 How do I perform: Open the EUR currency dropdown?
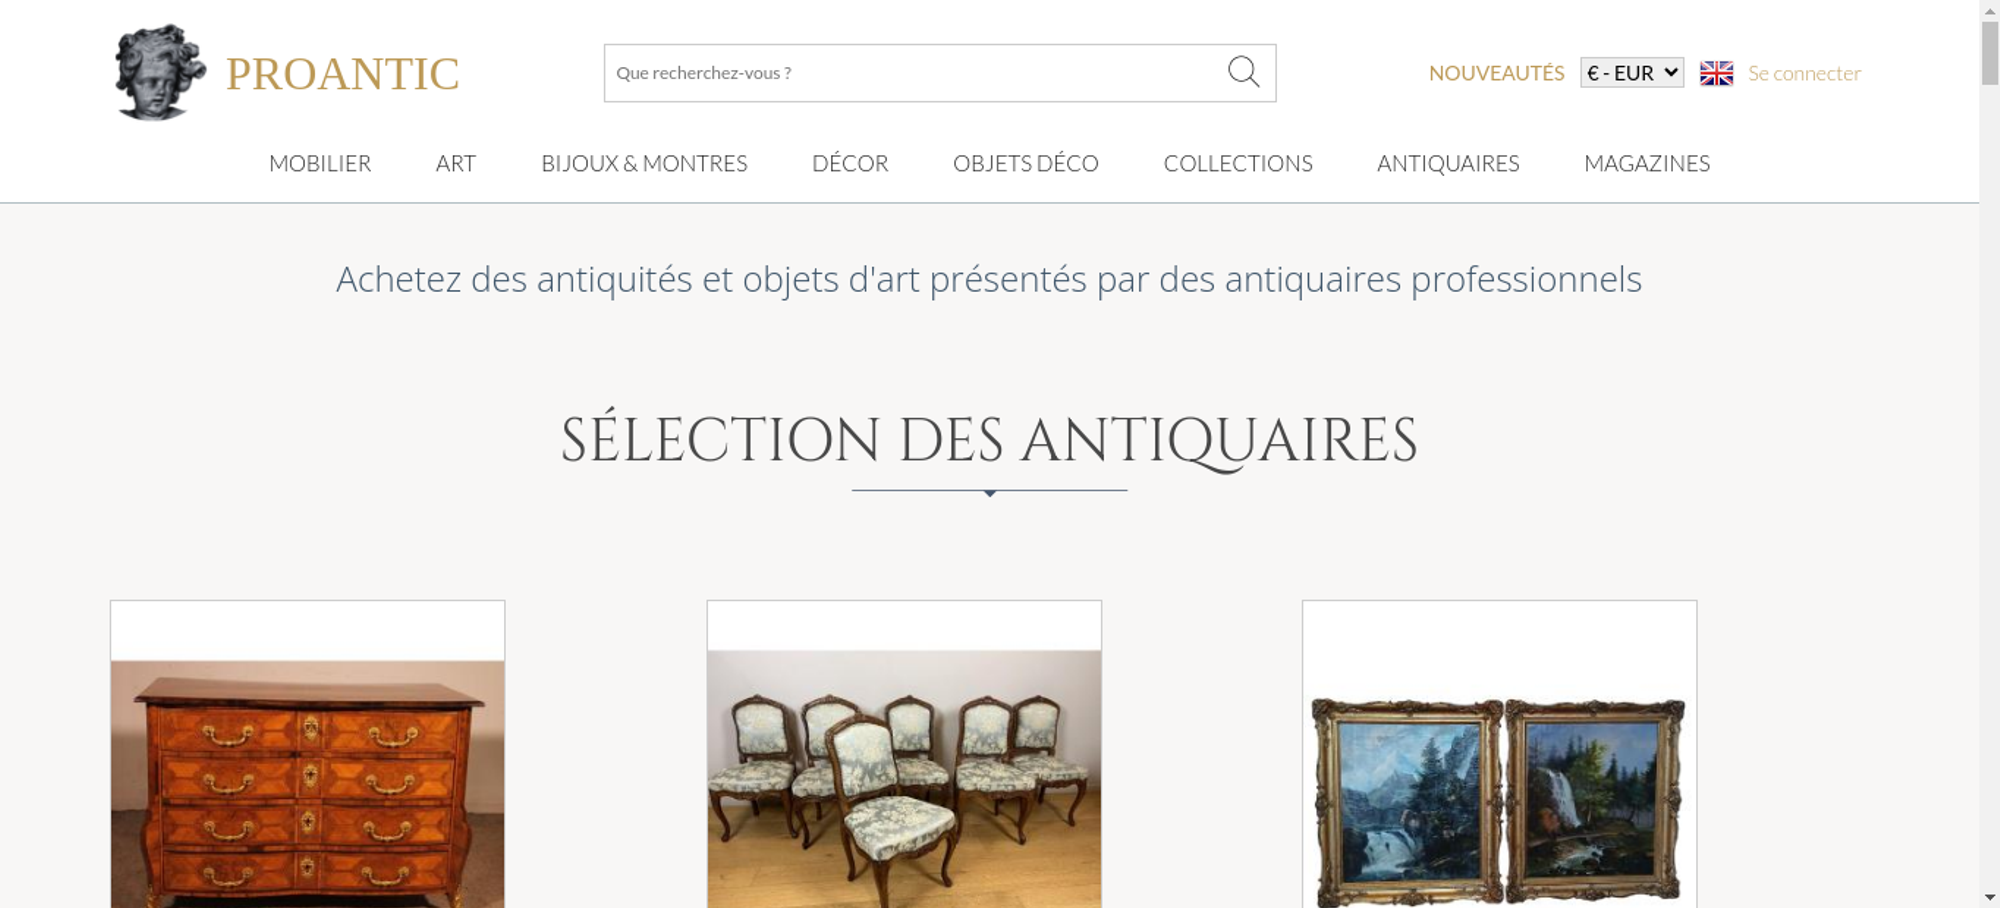point(1632,73)
